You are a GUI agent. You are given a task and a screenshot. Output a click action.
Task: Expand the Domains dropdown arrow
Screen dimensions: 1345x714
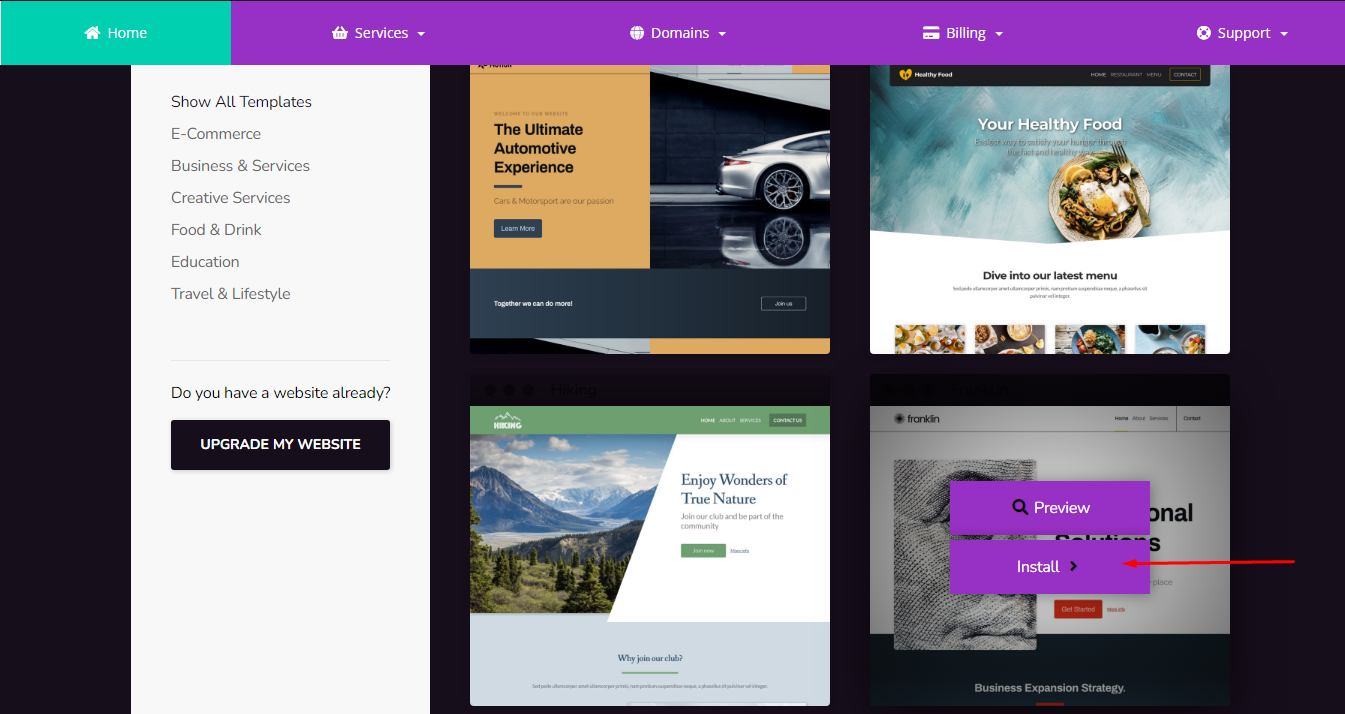(x=722, y=34)
